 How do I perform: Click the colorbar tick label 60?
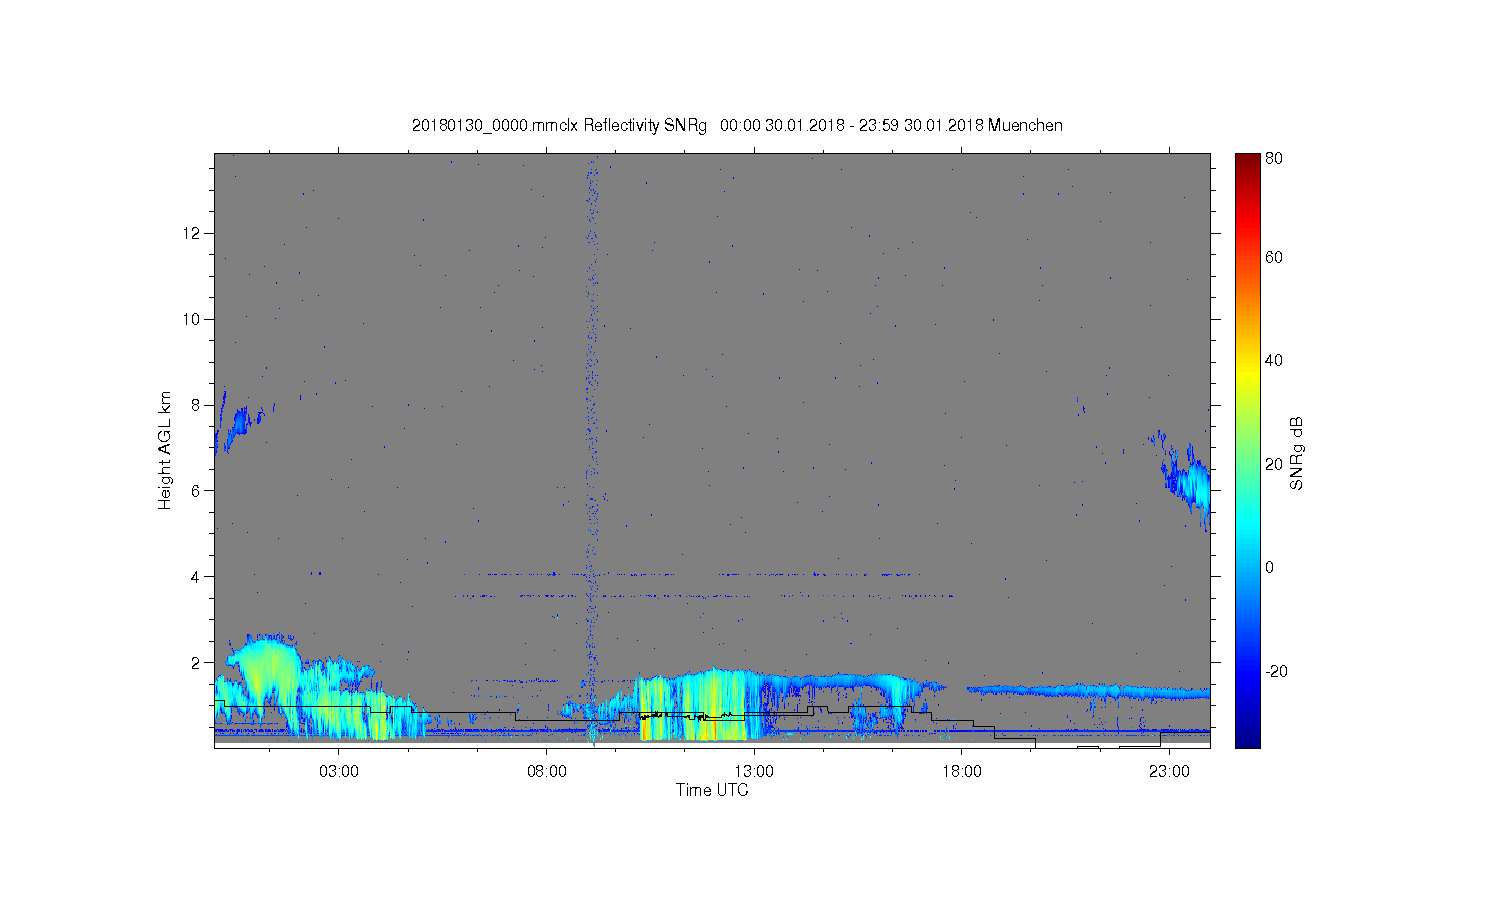1274,258
